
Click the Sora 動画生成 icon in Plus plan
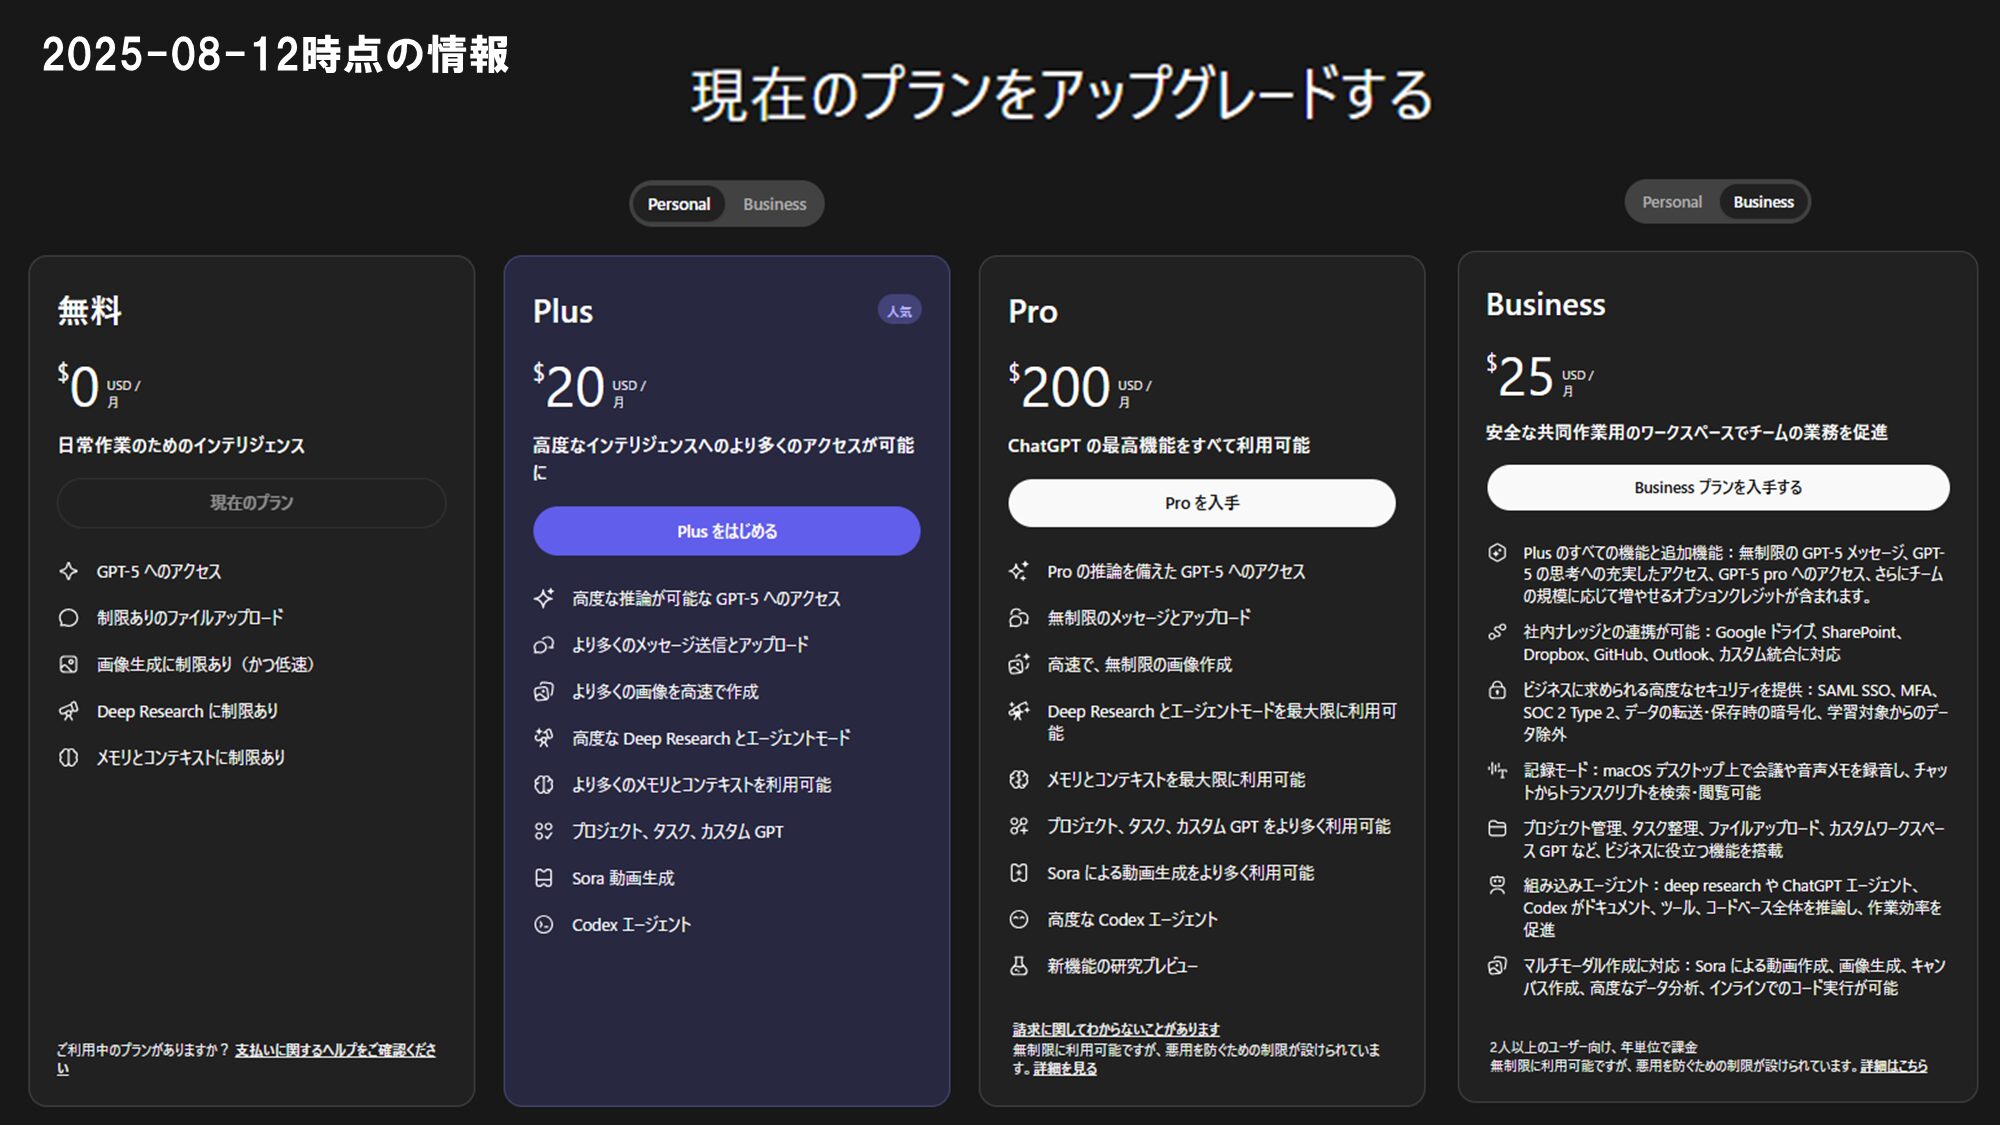(x=543, y=878)
